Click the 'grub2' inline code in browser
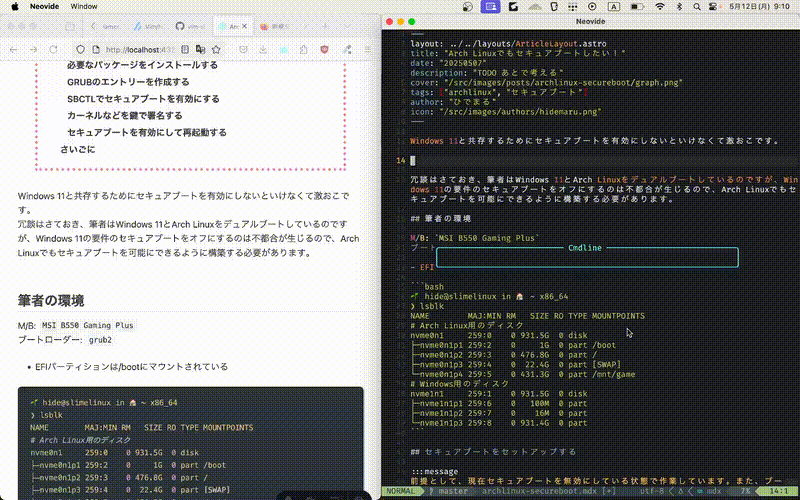800x500 pixels. pyautogui.click(x=101, y=340)
